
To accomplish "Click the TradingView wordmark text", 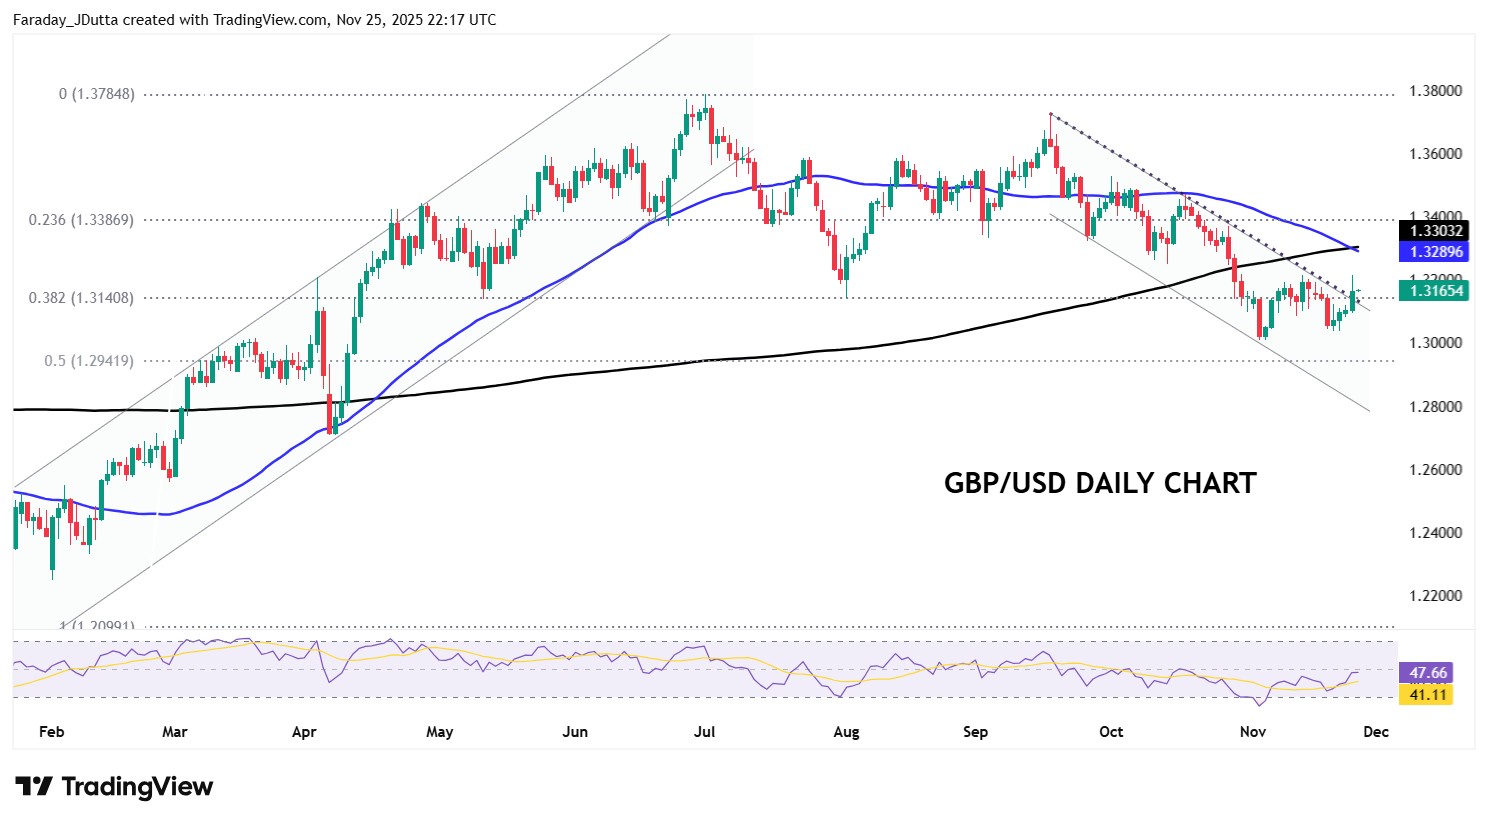I will click(137, 787).
